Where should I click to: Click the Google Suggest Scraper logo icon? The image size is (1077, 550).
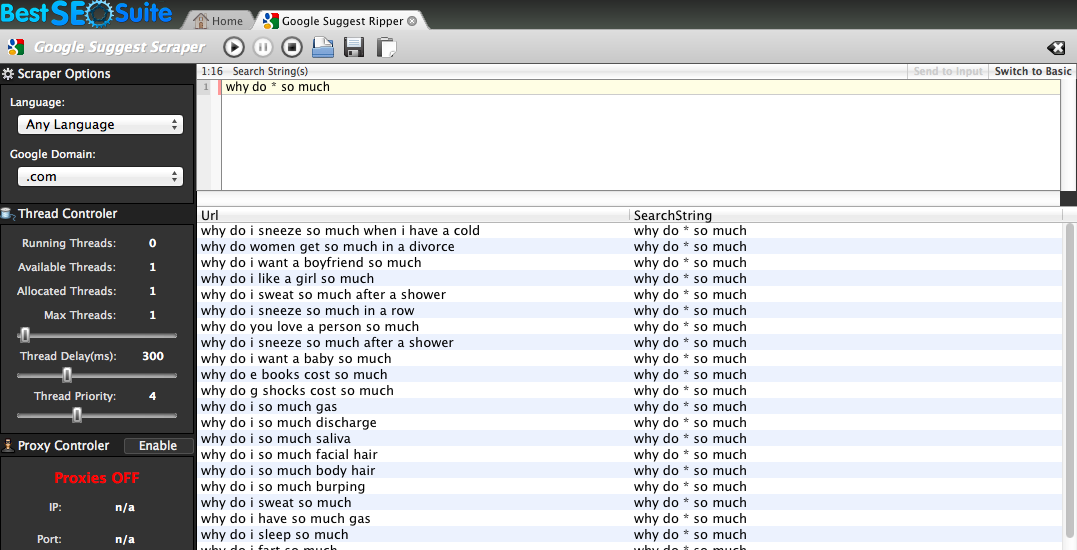[15, 47]
